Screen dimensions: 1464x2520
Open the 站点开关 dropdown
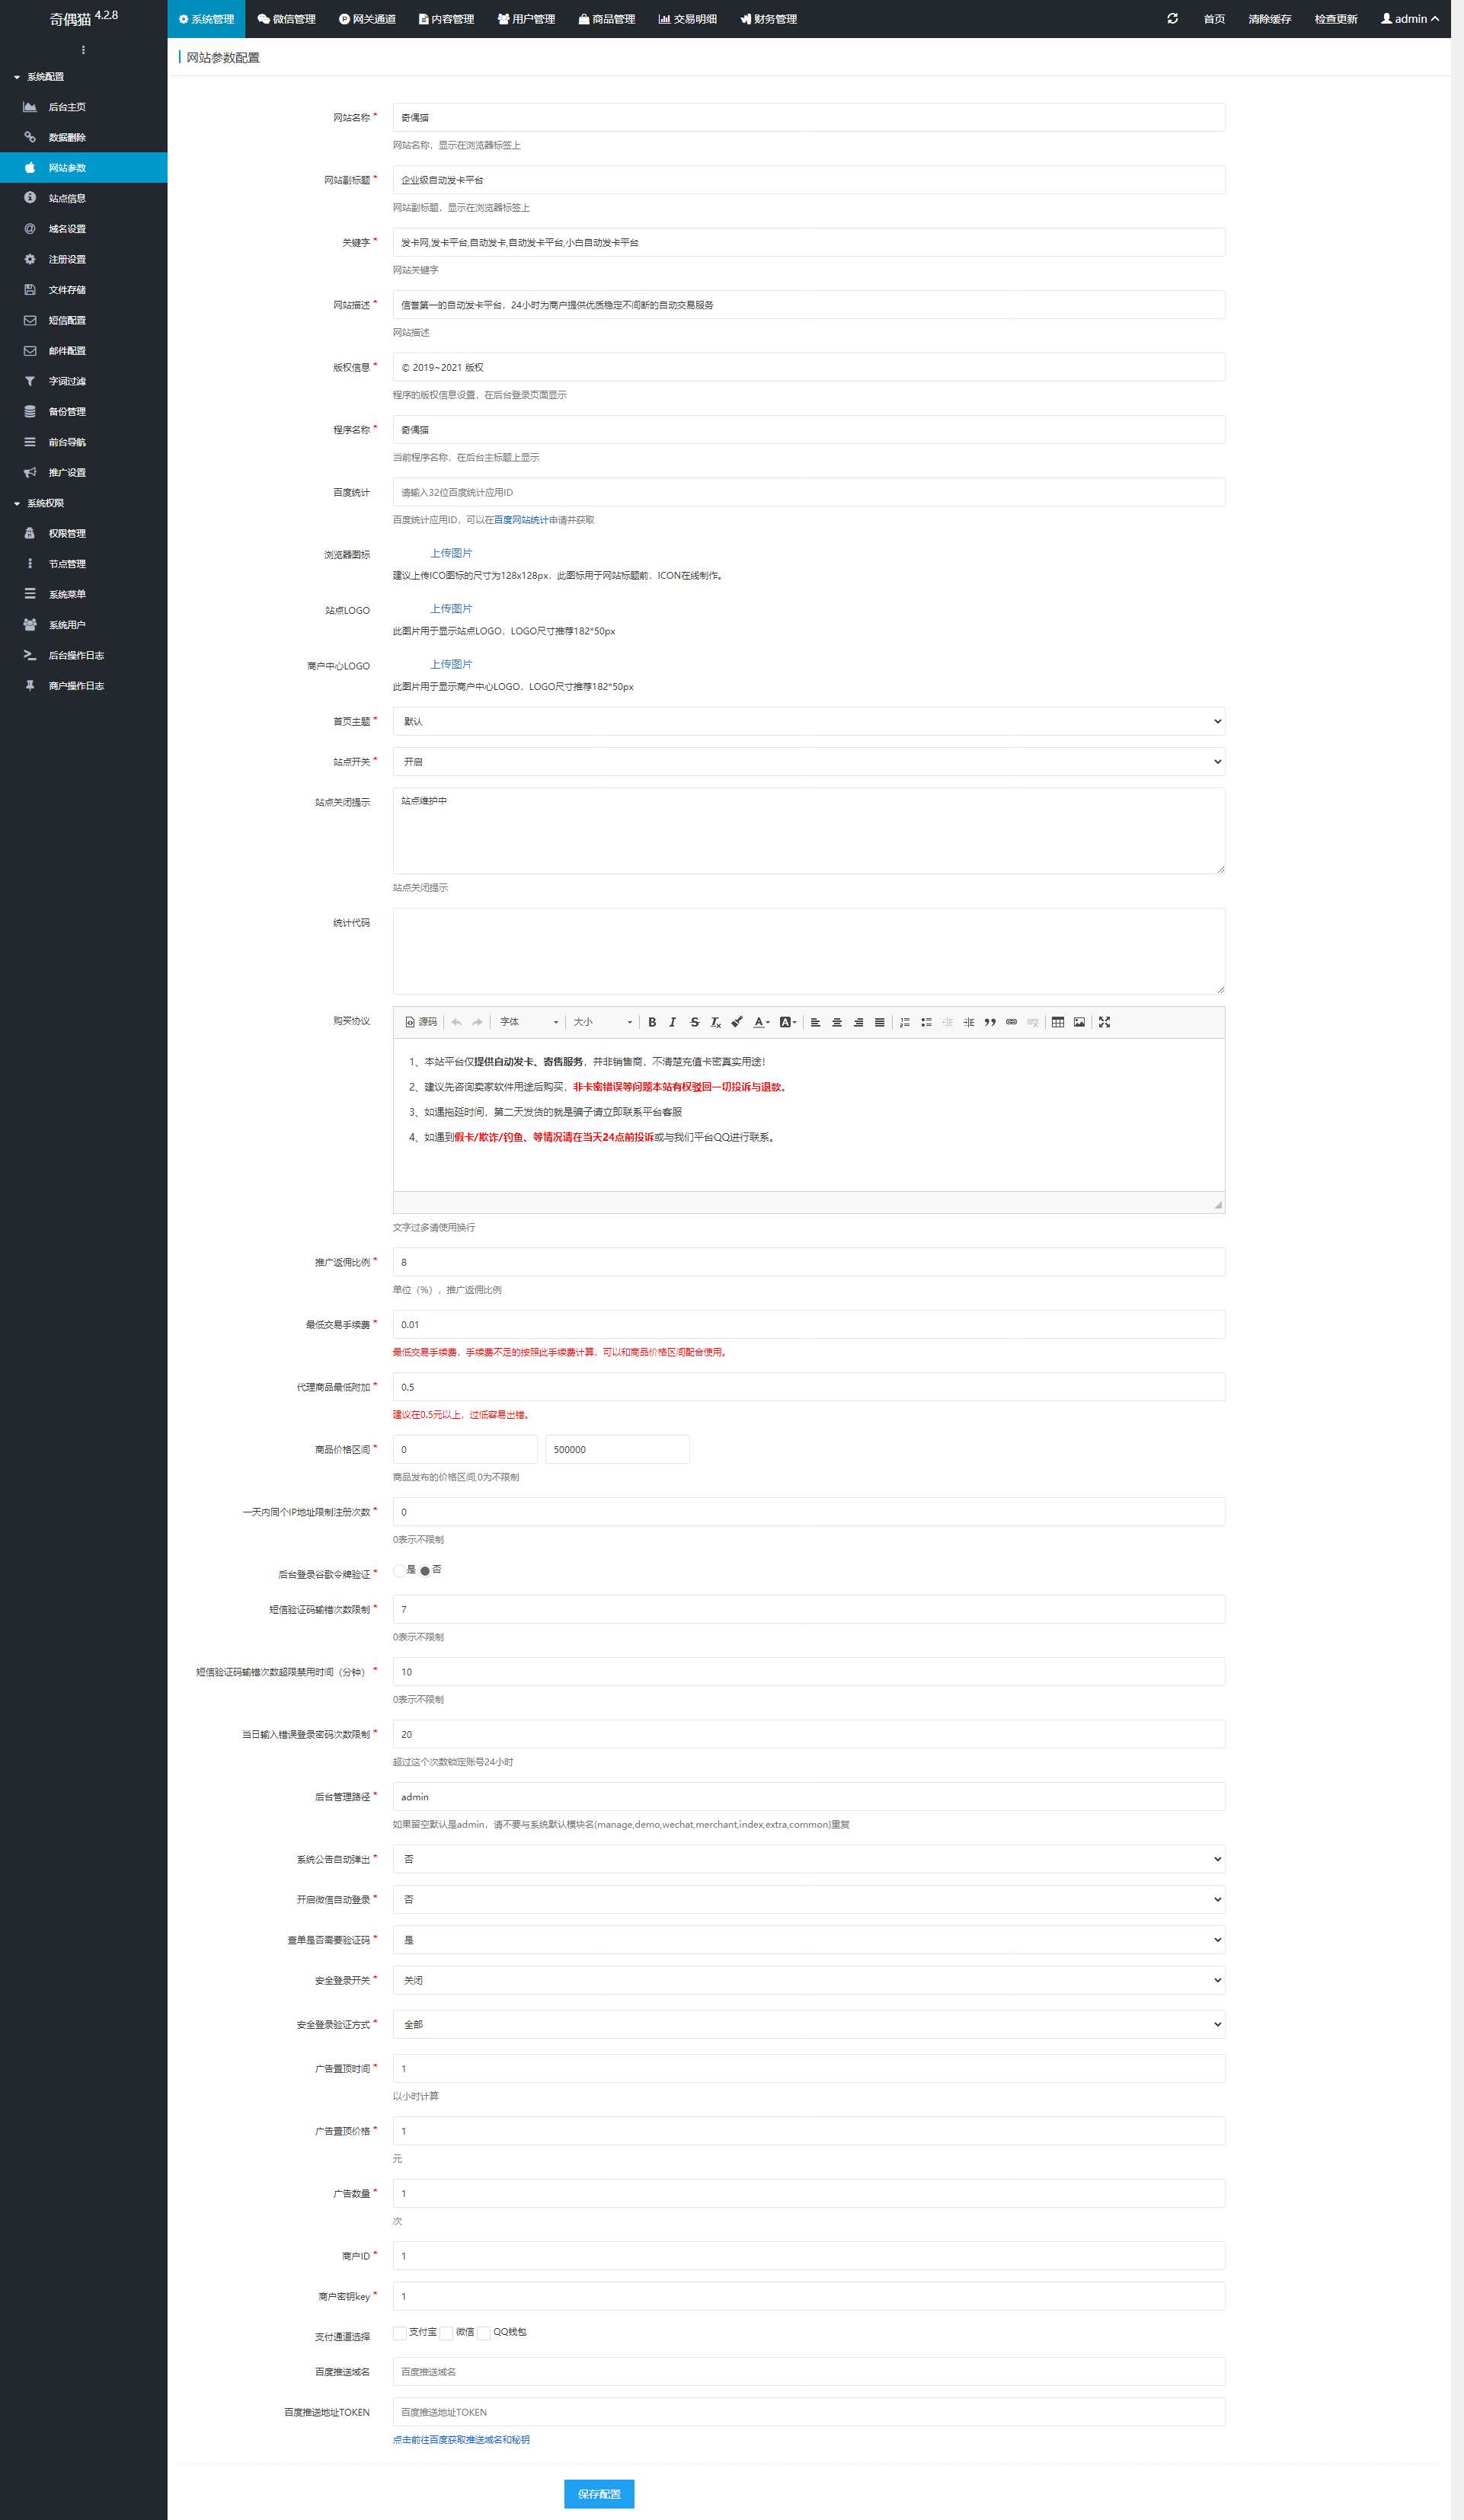point(808,762)
